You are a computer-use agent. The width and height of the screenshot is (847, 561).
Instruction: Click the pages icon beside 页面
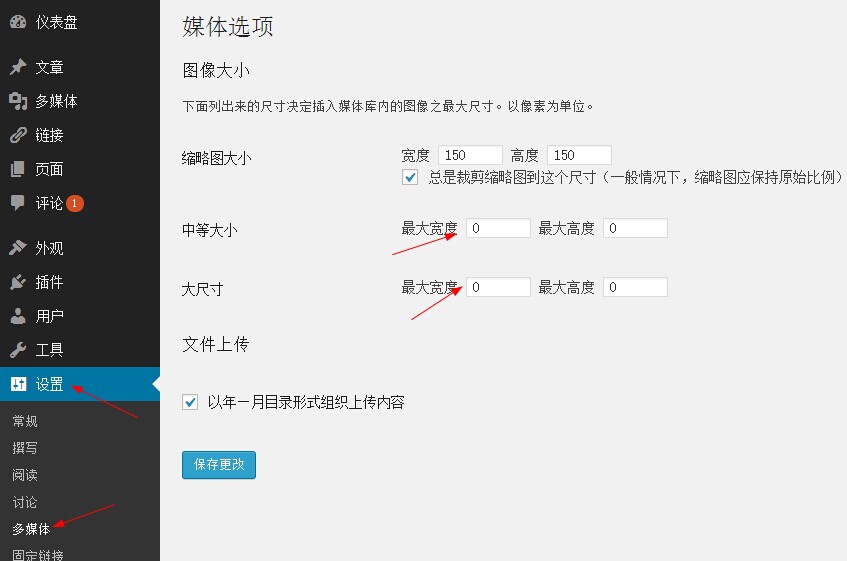point(18,169)
